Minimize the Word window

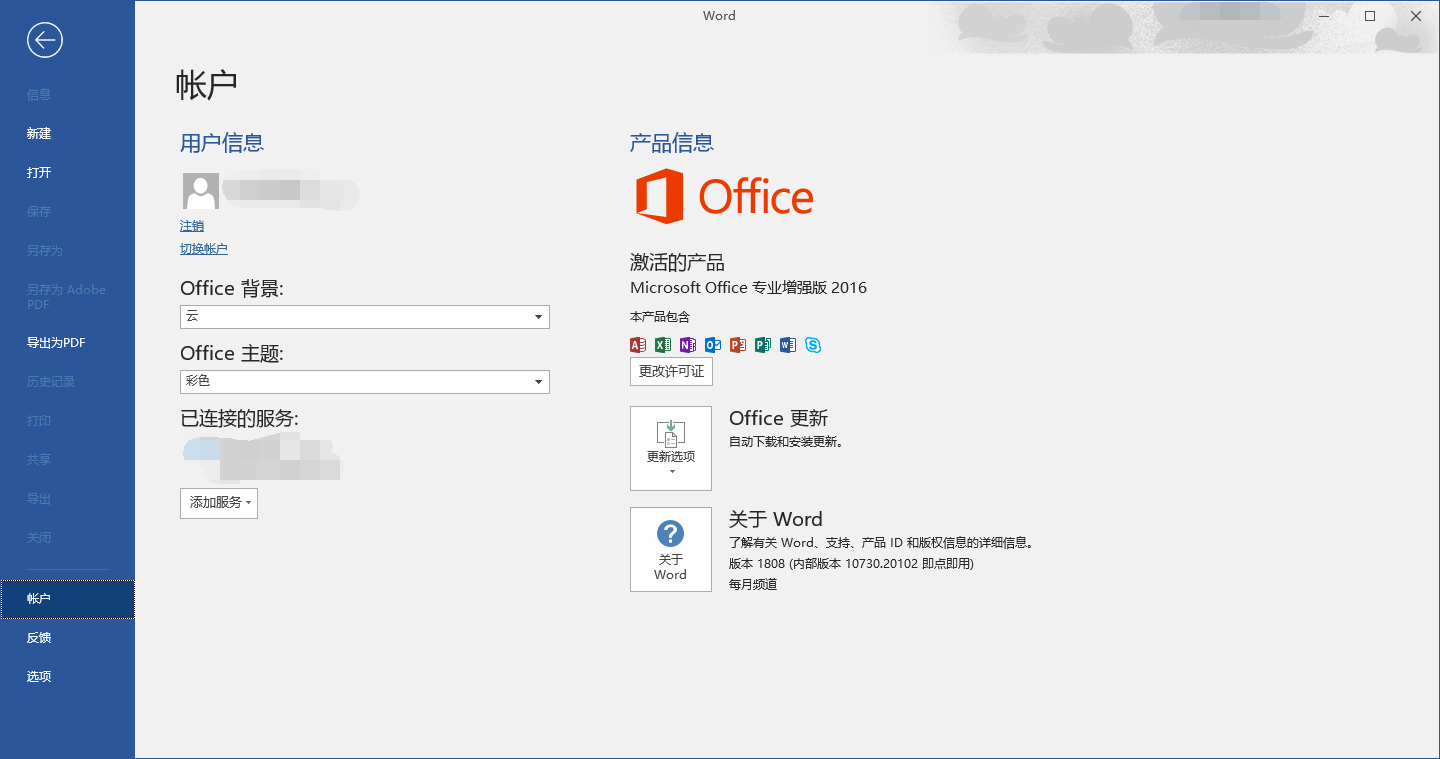tap(1324, 16)
